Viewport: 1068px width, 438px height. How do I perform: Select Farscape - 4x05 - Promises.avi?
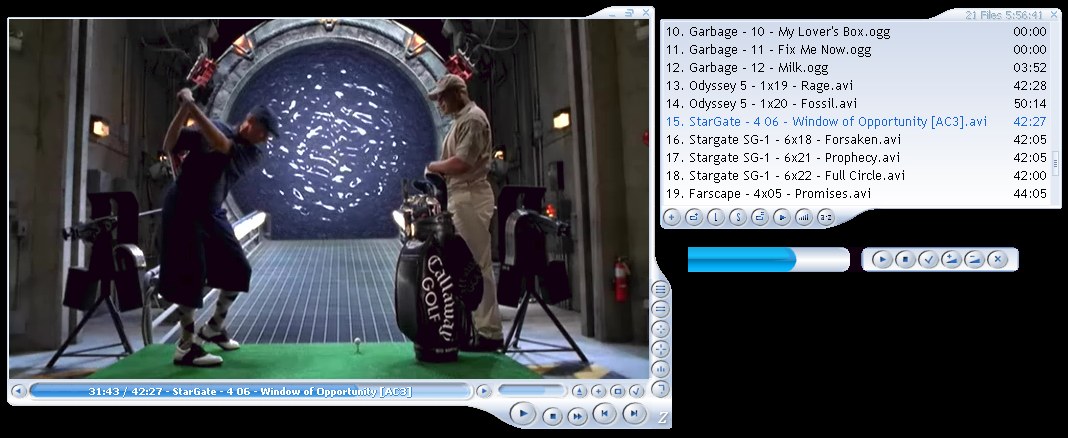click(x=856, y=194)
